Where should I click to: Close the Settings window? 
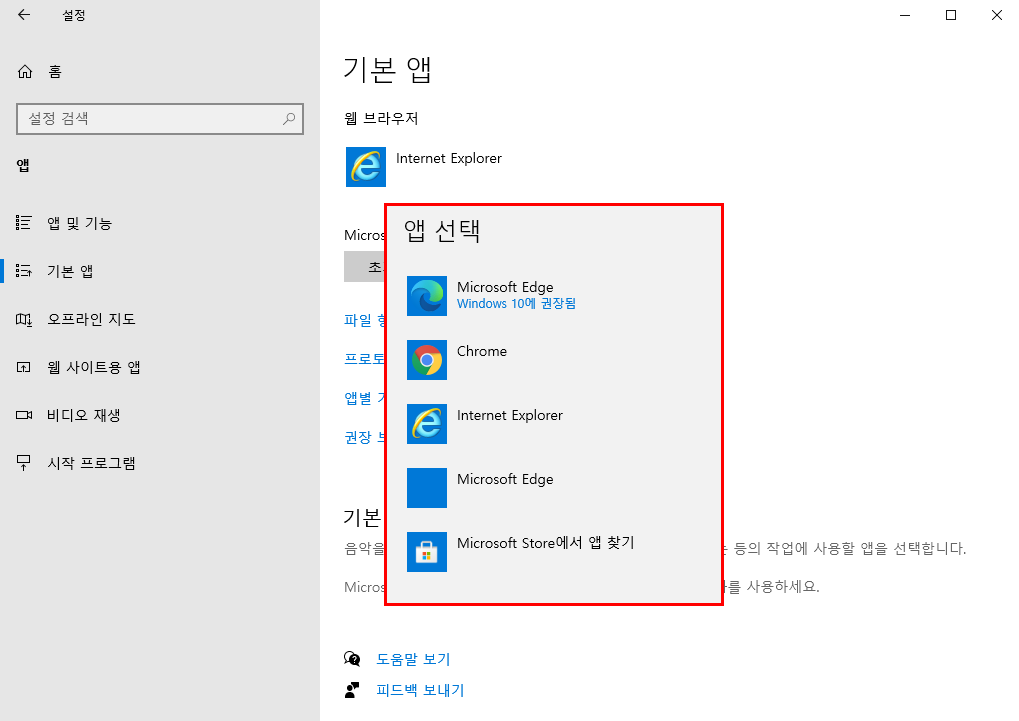[x=997, y=15]
